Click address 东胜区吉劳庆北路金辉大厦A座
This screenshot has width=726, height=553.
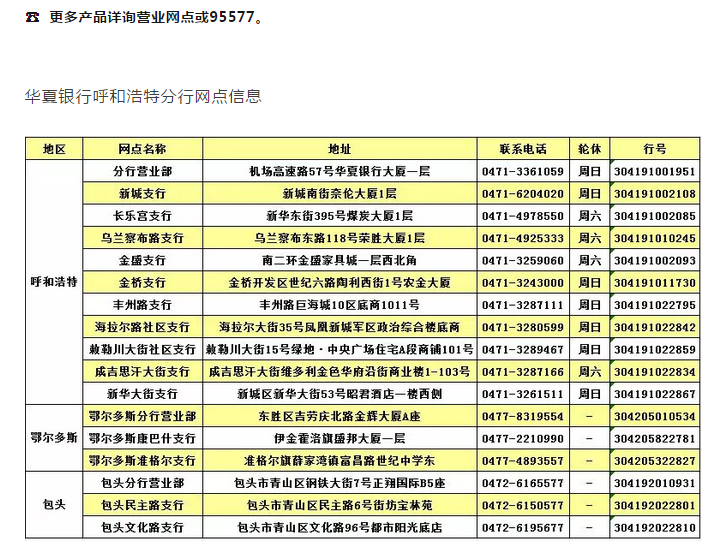(340, 416)
